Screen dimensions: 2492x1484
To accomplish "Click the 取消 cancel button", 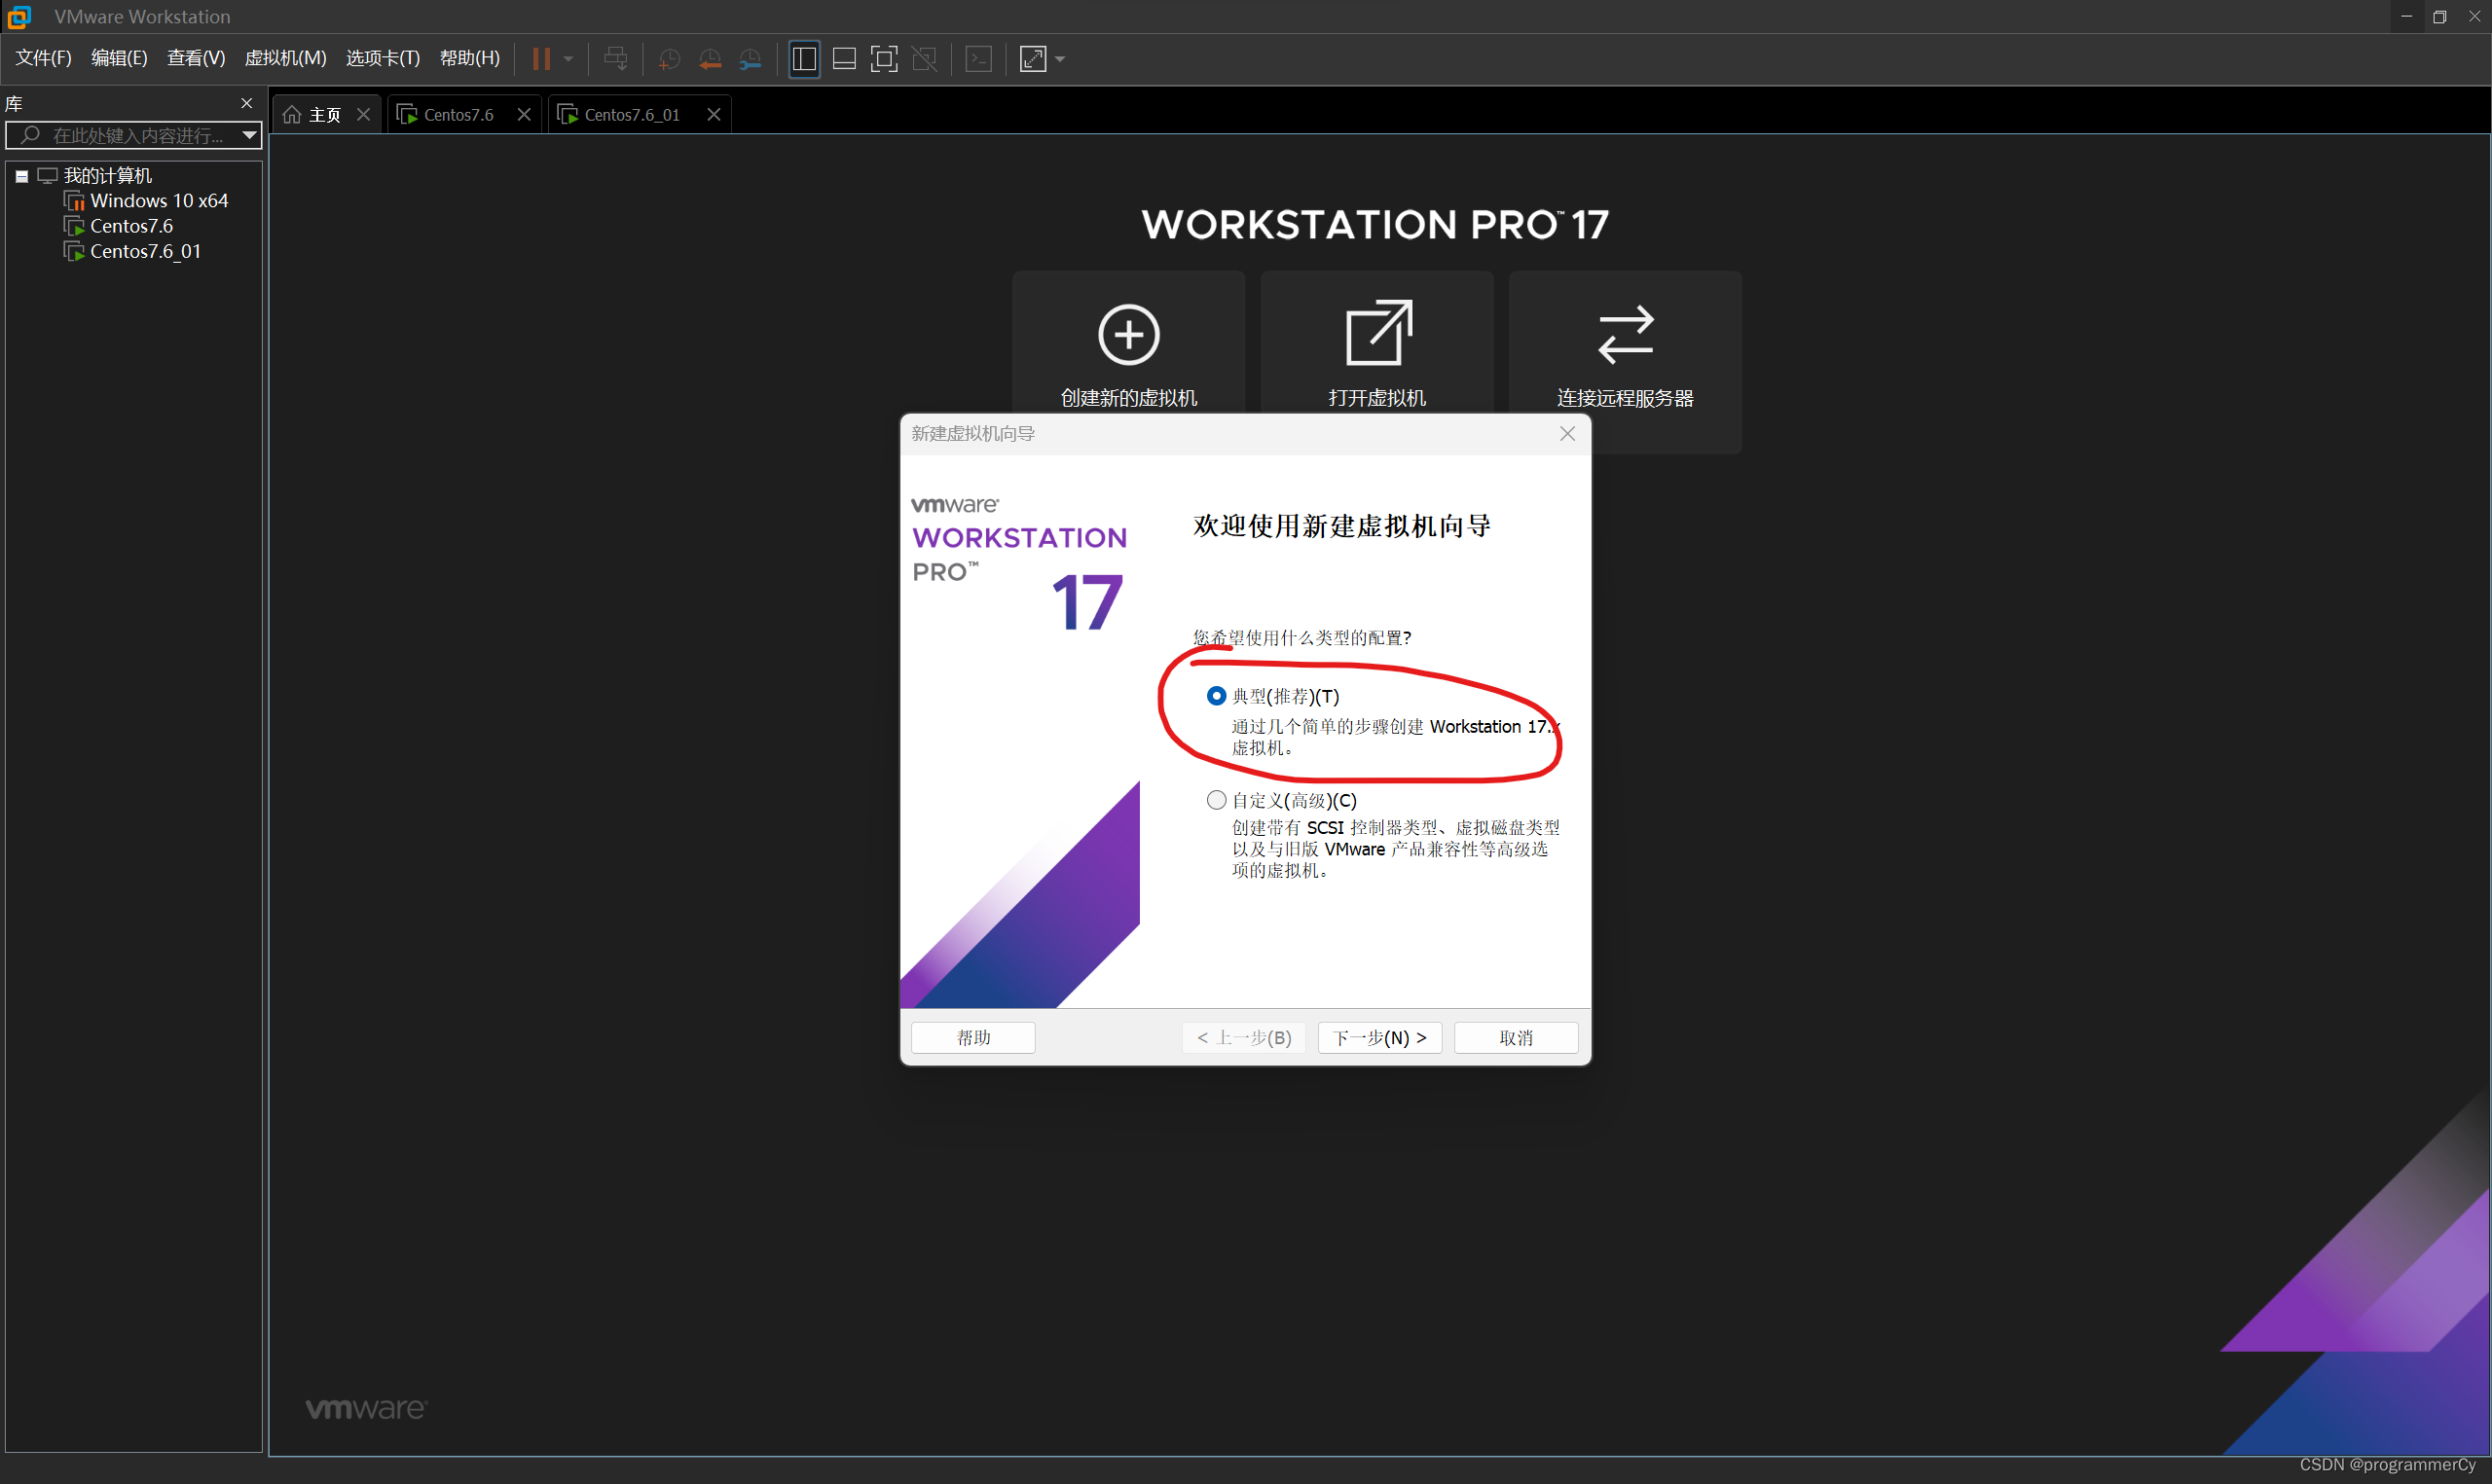I will (x=1515, y=1038).
